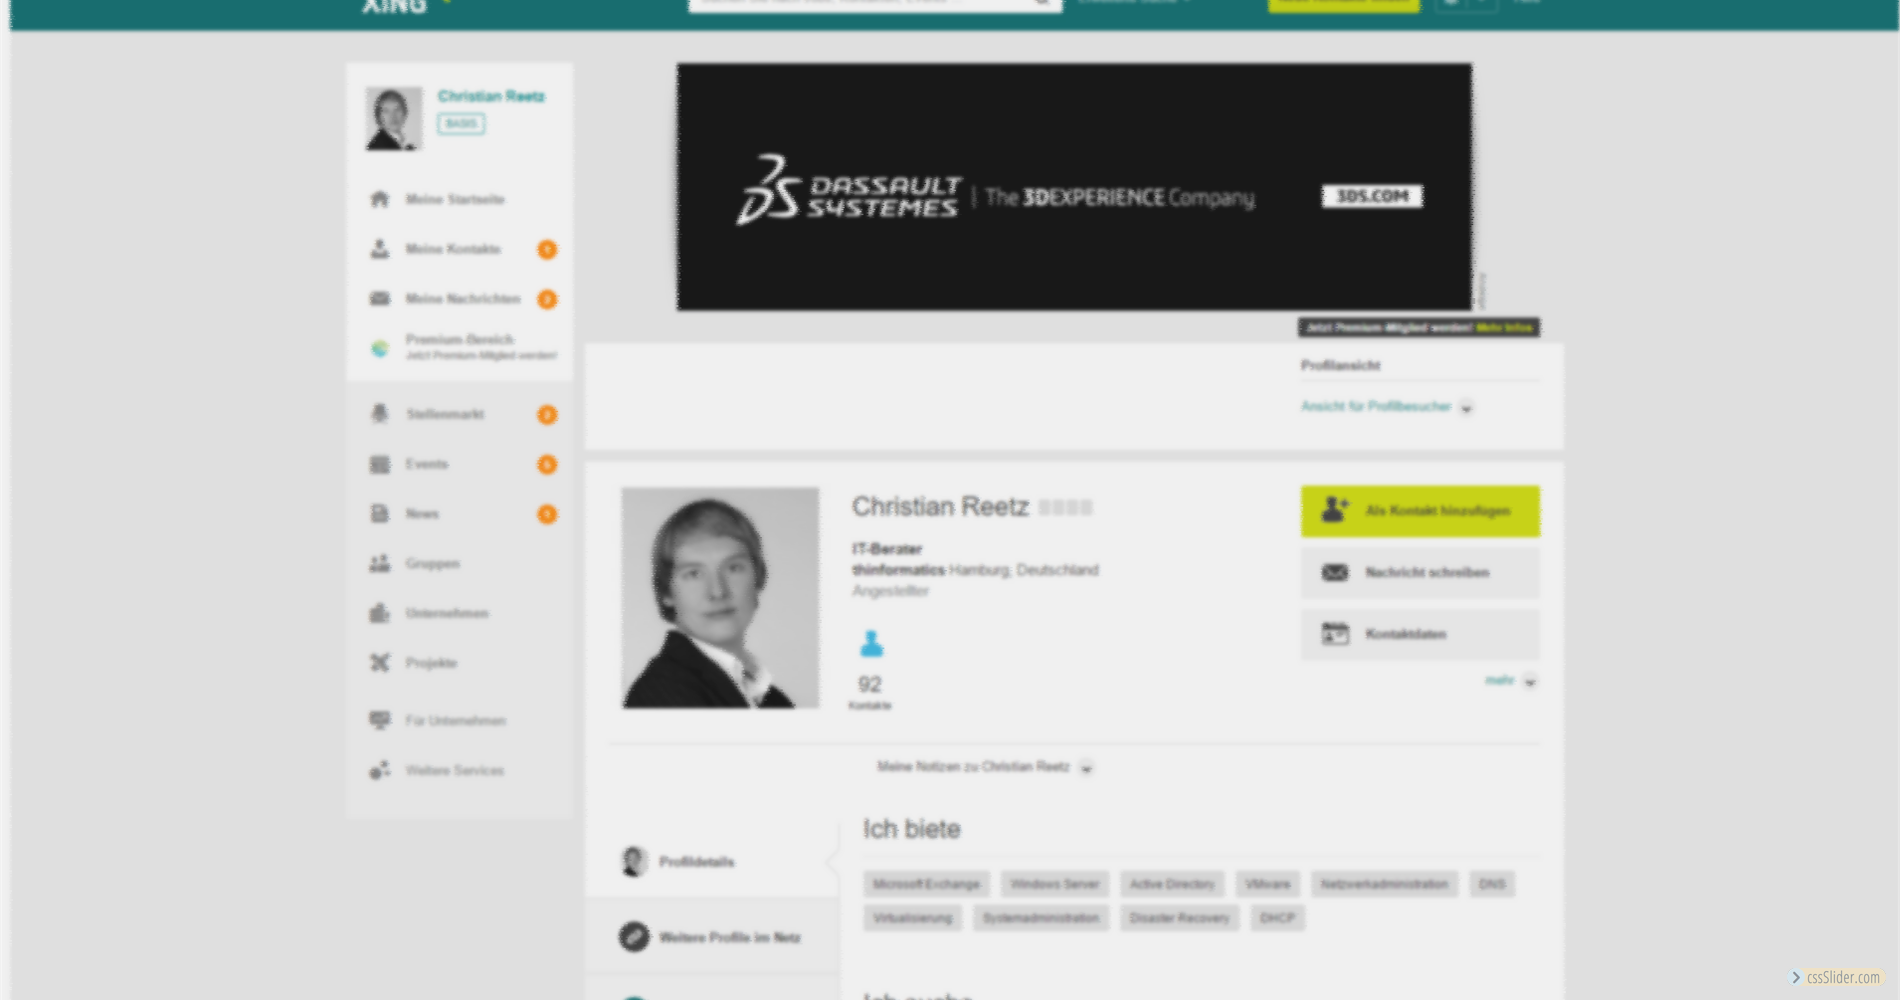Expand the Ansicht für Profilbesucher dropdown
This screenshot has height=1000, width=1900.
(1466, 407)
